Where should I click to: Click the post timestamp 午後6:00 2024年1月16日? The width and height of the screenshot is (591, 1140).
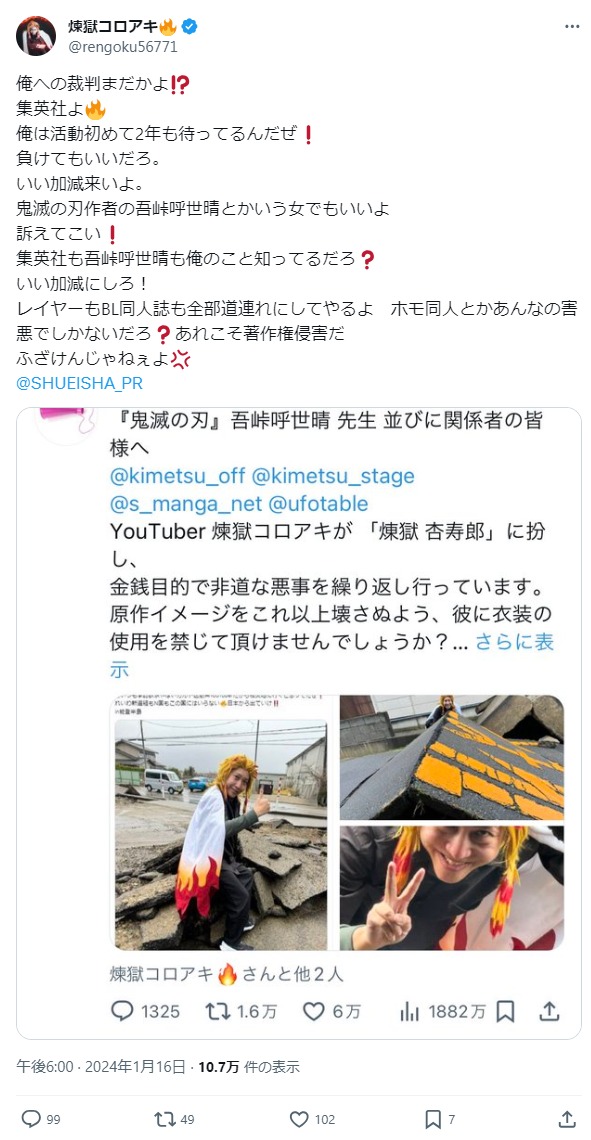(x=101, y=1067)
